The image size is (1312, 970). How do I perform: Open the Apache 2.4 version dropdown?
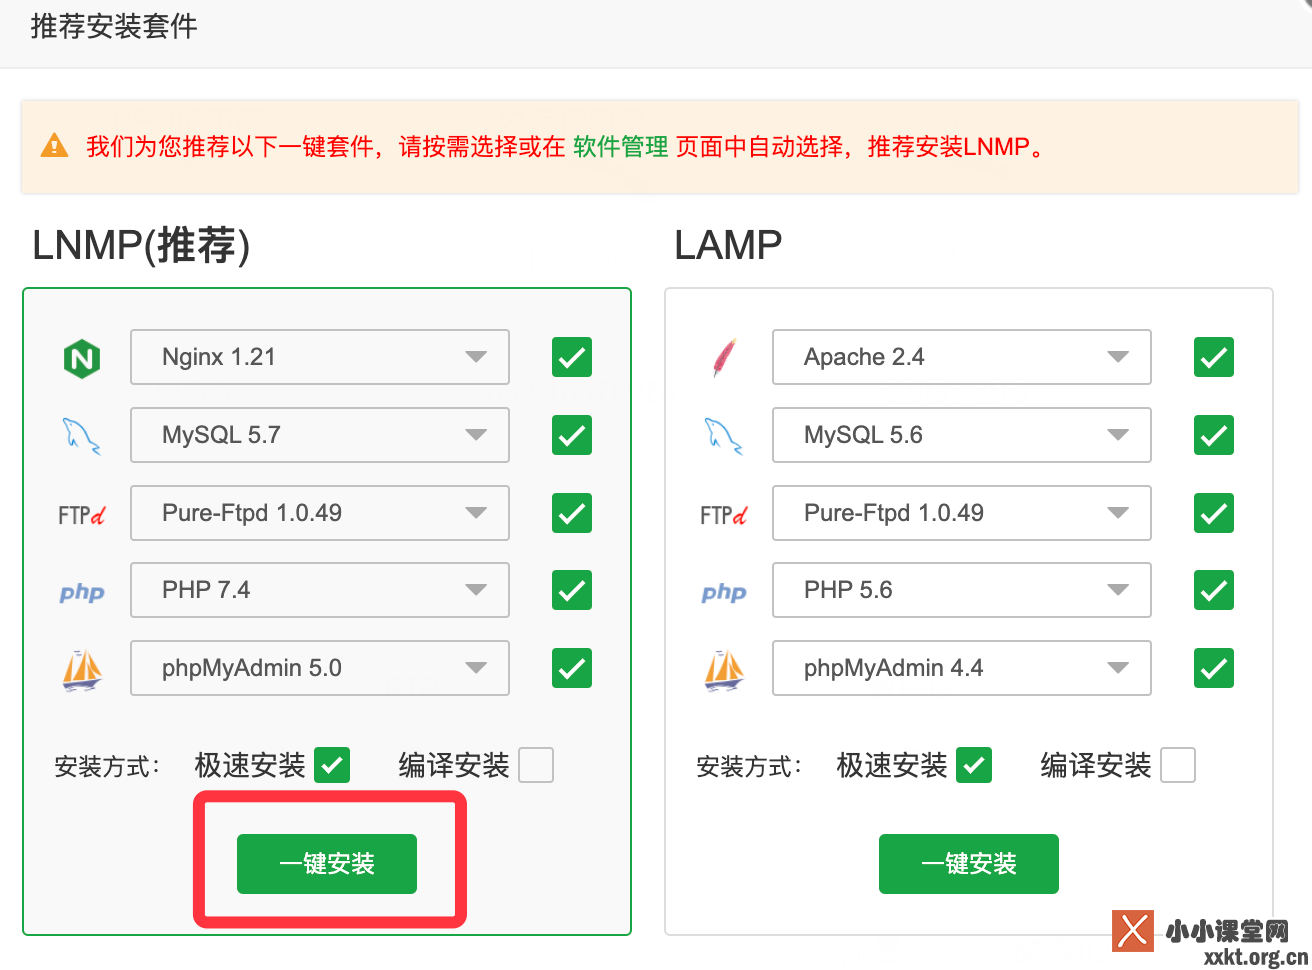click(x=962, y=357)
